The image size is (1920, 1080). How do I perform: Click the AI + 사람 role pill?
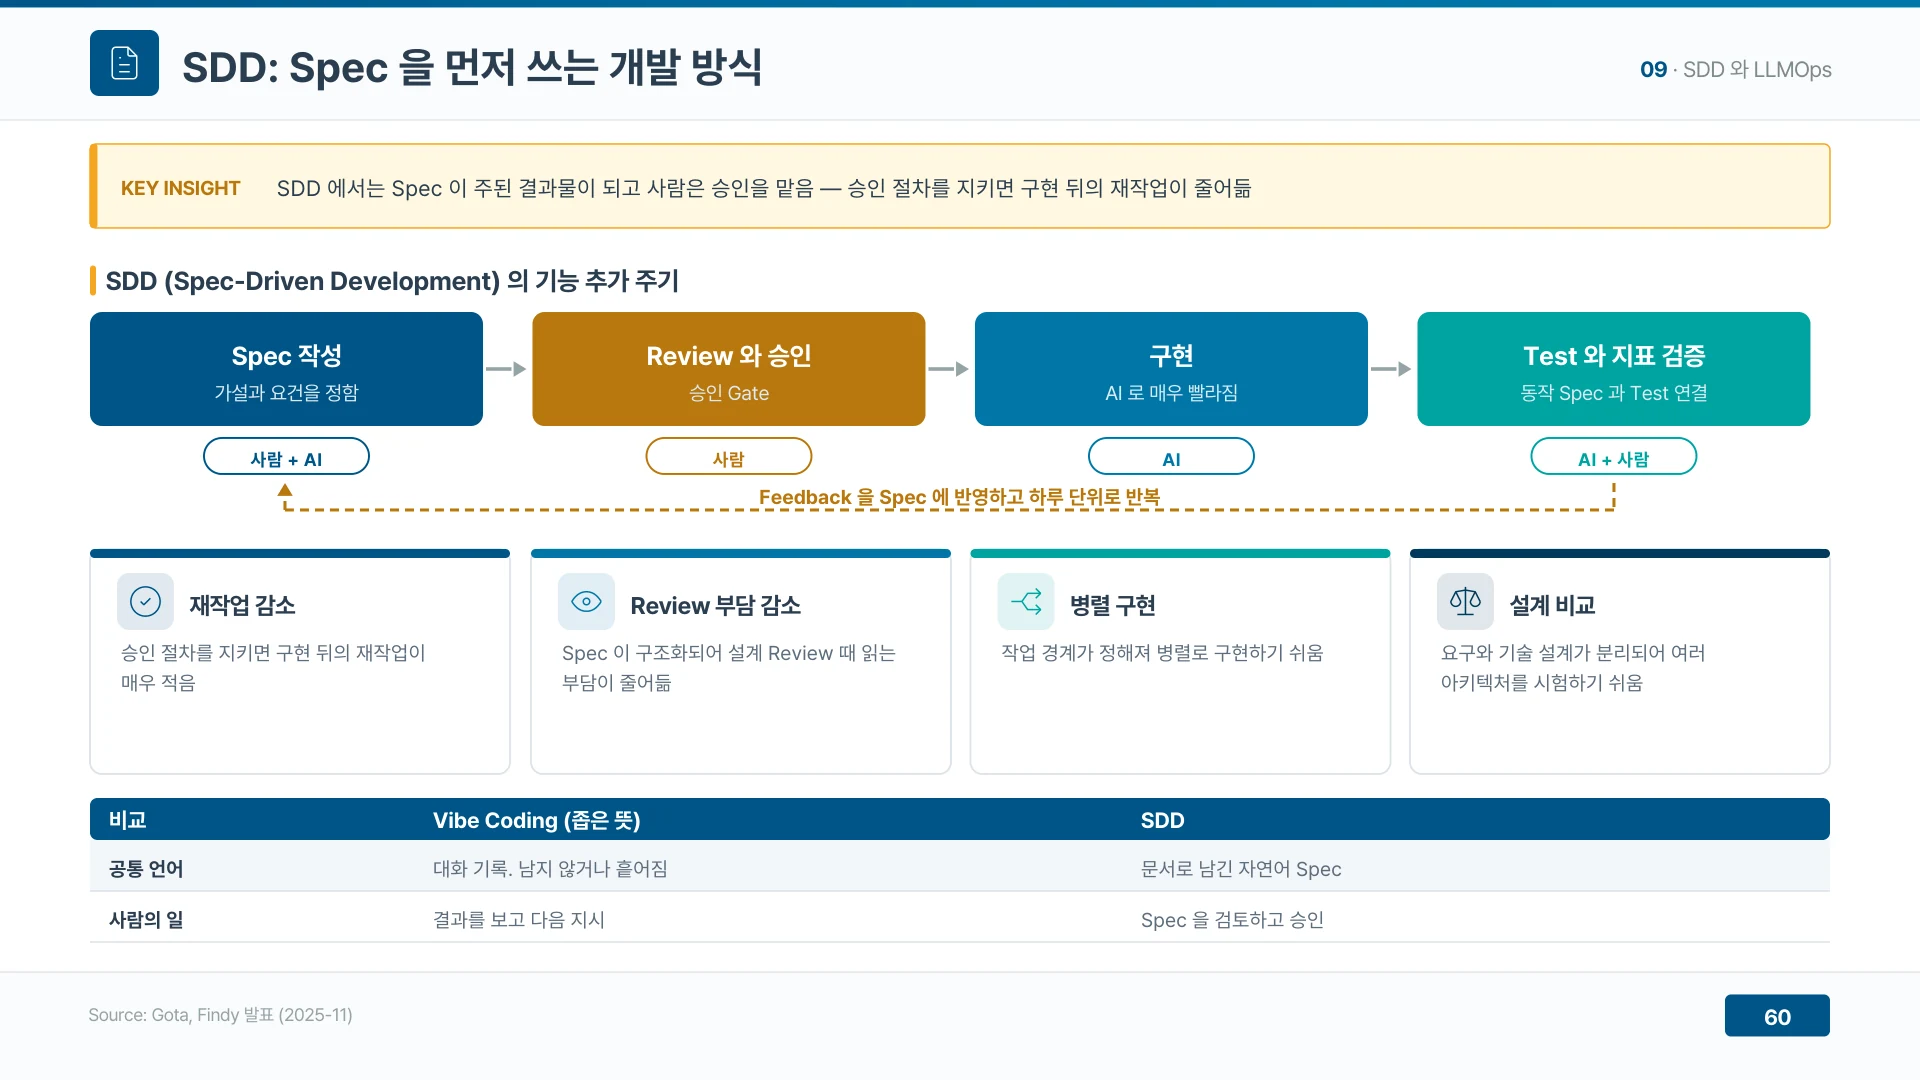(x=1614, y=457)
